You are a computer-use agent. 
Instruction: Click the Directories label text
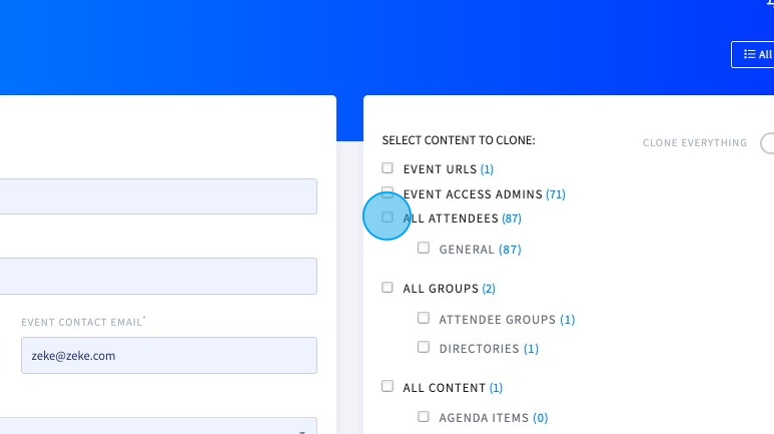pyautogui.click(x=479, y=349)
